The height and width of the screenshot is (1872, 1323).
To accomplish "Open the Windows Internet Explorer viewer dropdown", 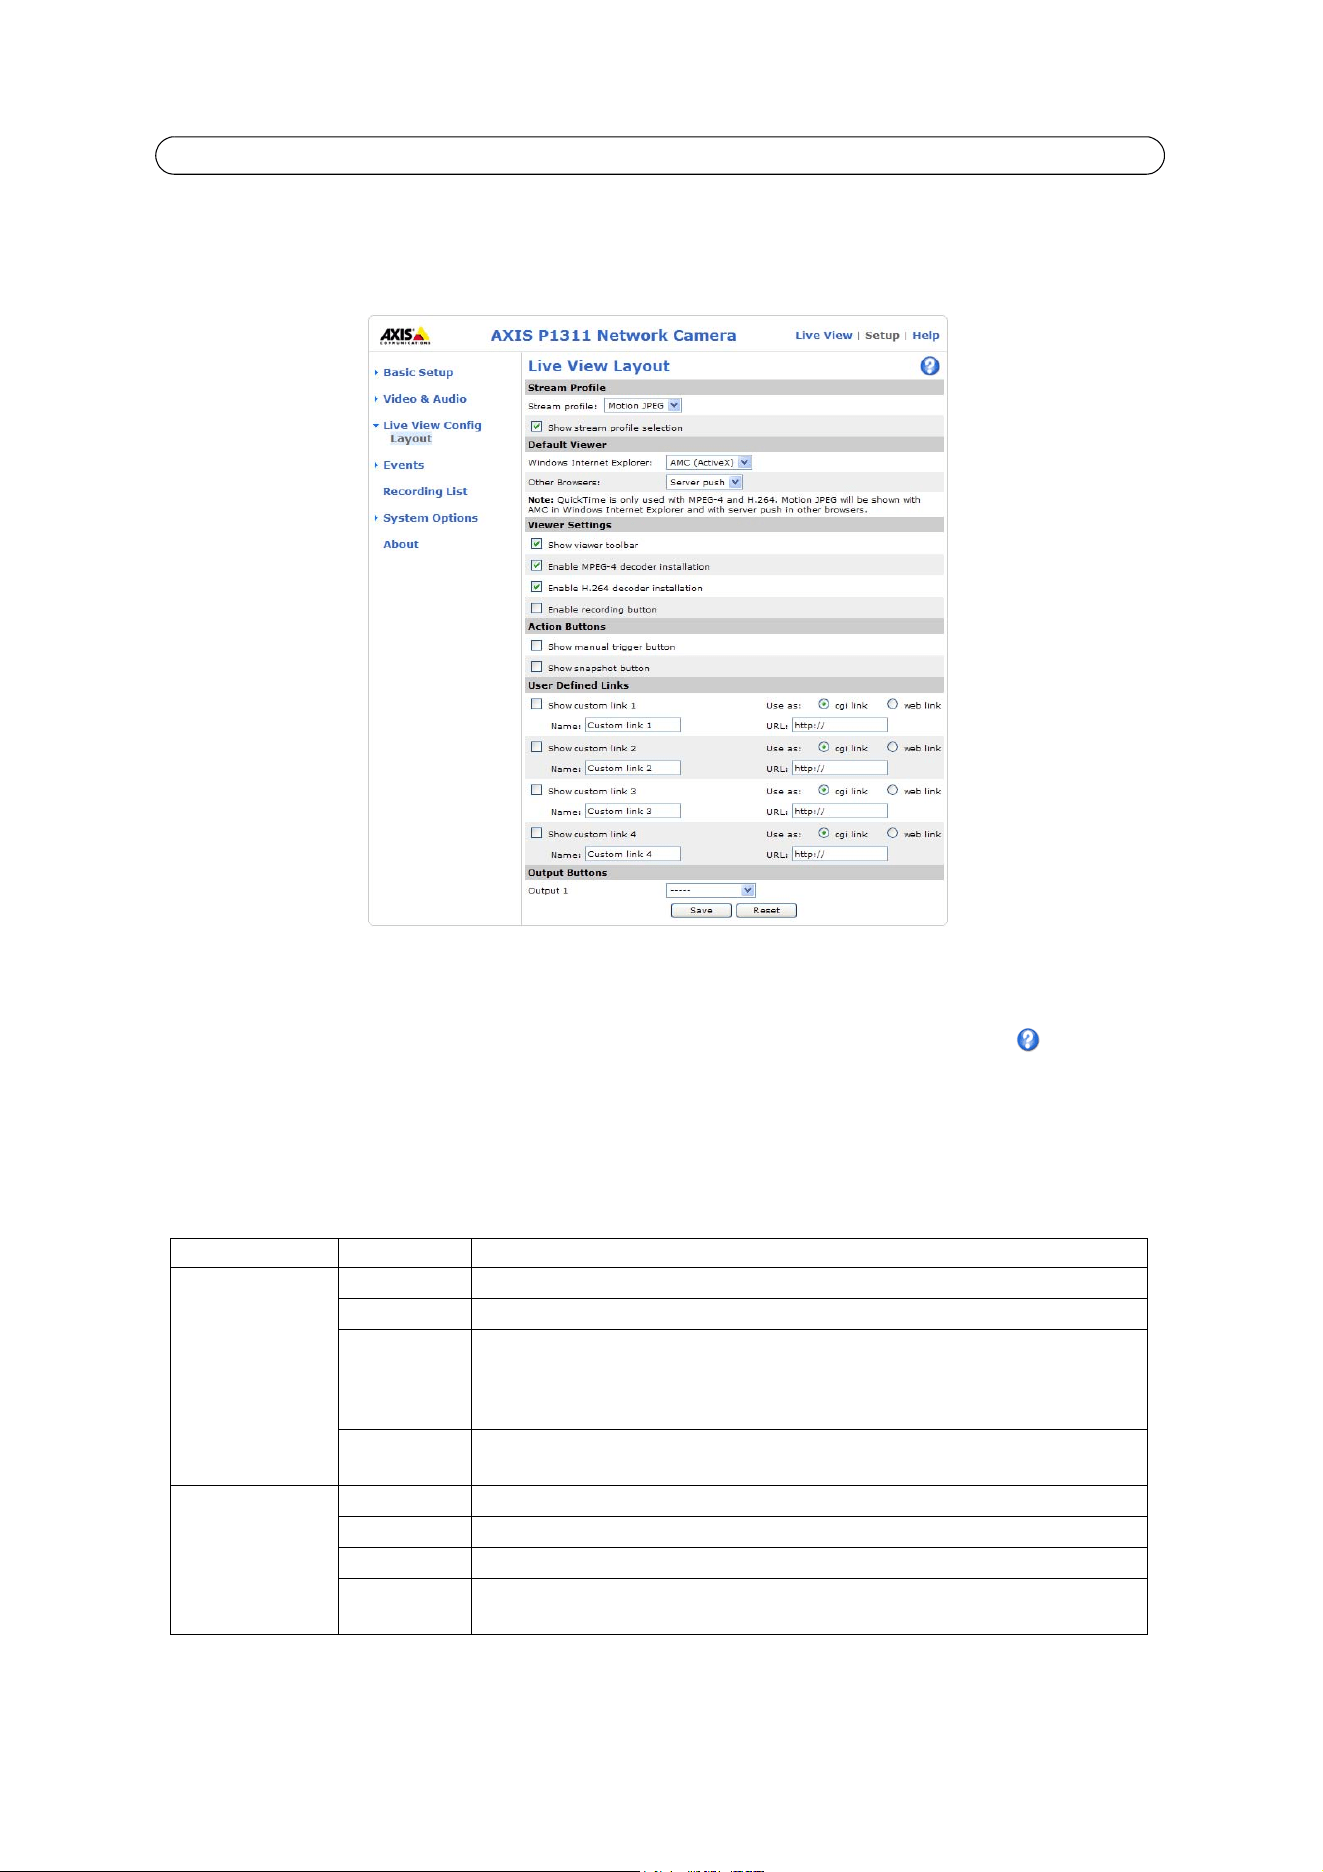I will click(x=709, y=463).
